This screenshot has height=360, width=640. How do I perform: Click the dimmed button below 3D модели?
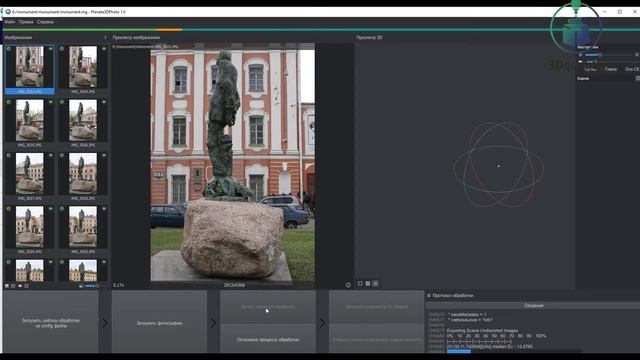(376, 339)
